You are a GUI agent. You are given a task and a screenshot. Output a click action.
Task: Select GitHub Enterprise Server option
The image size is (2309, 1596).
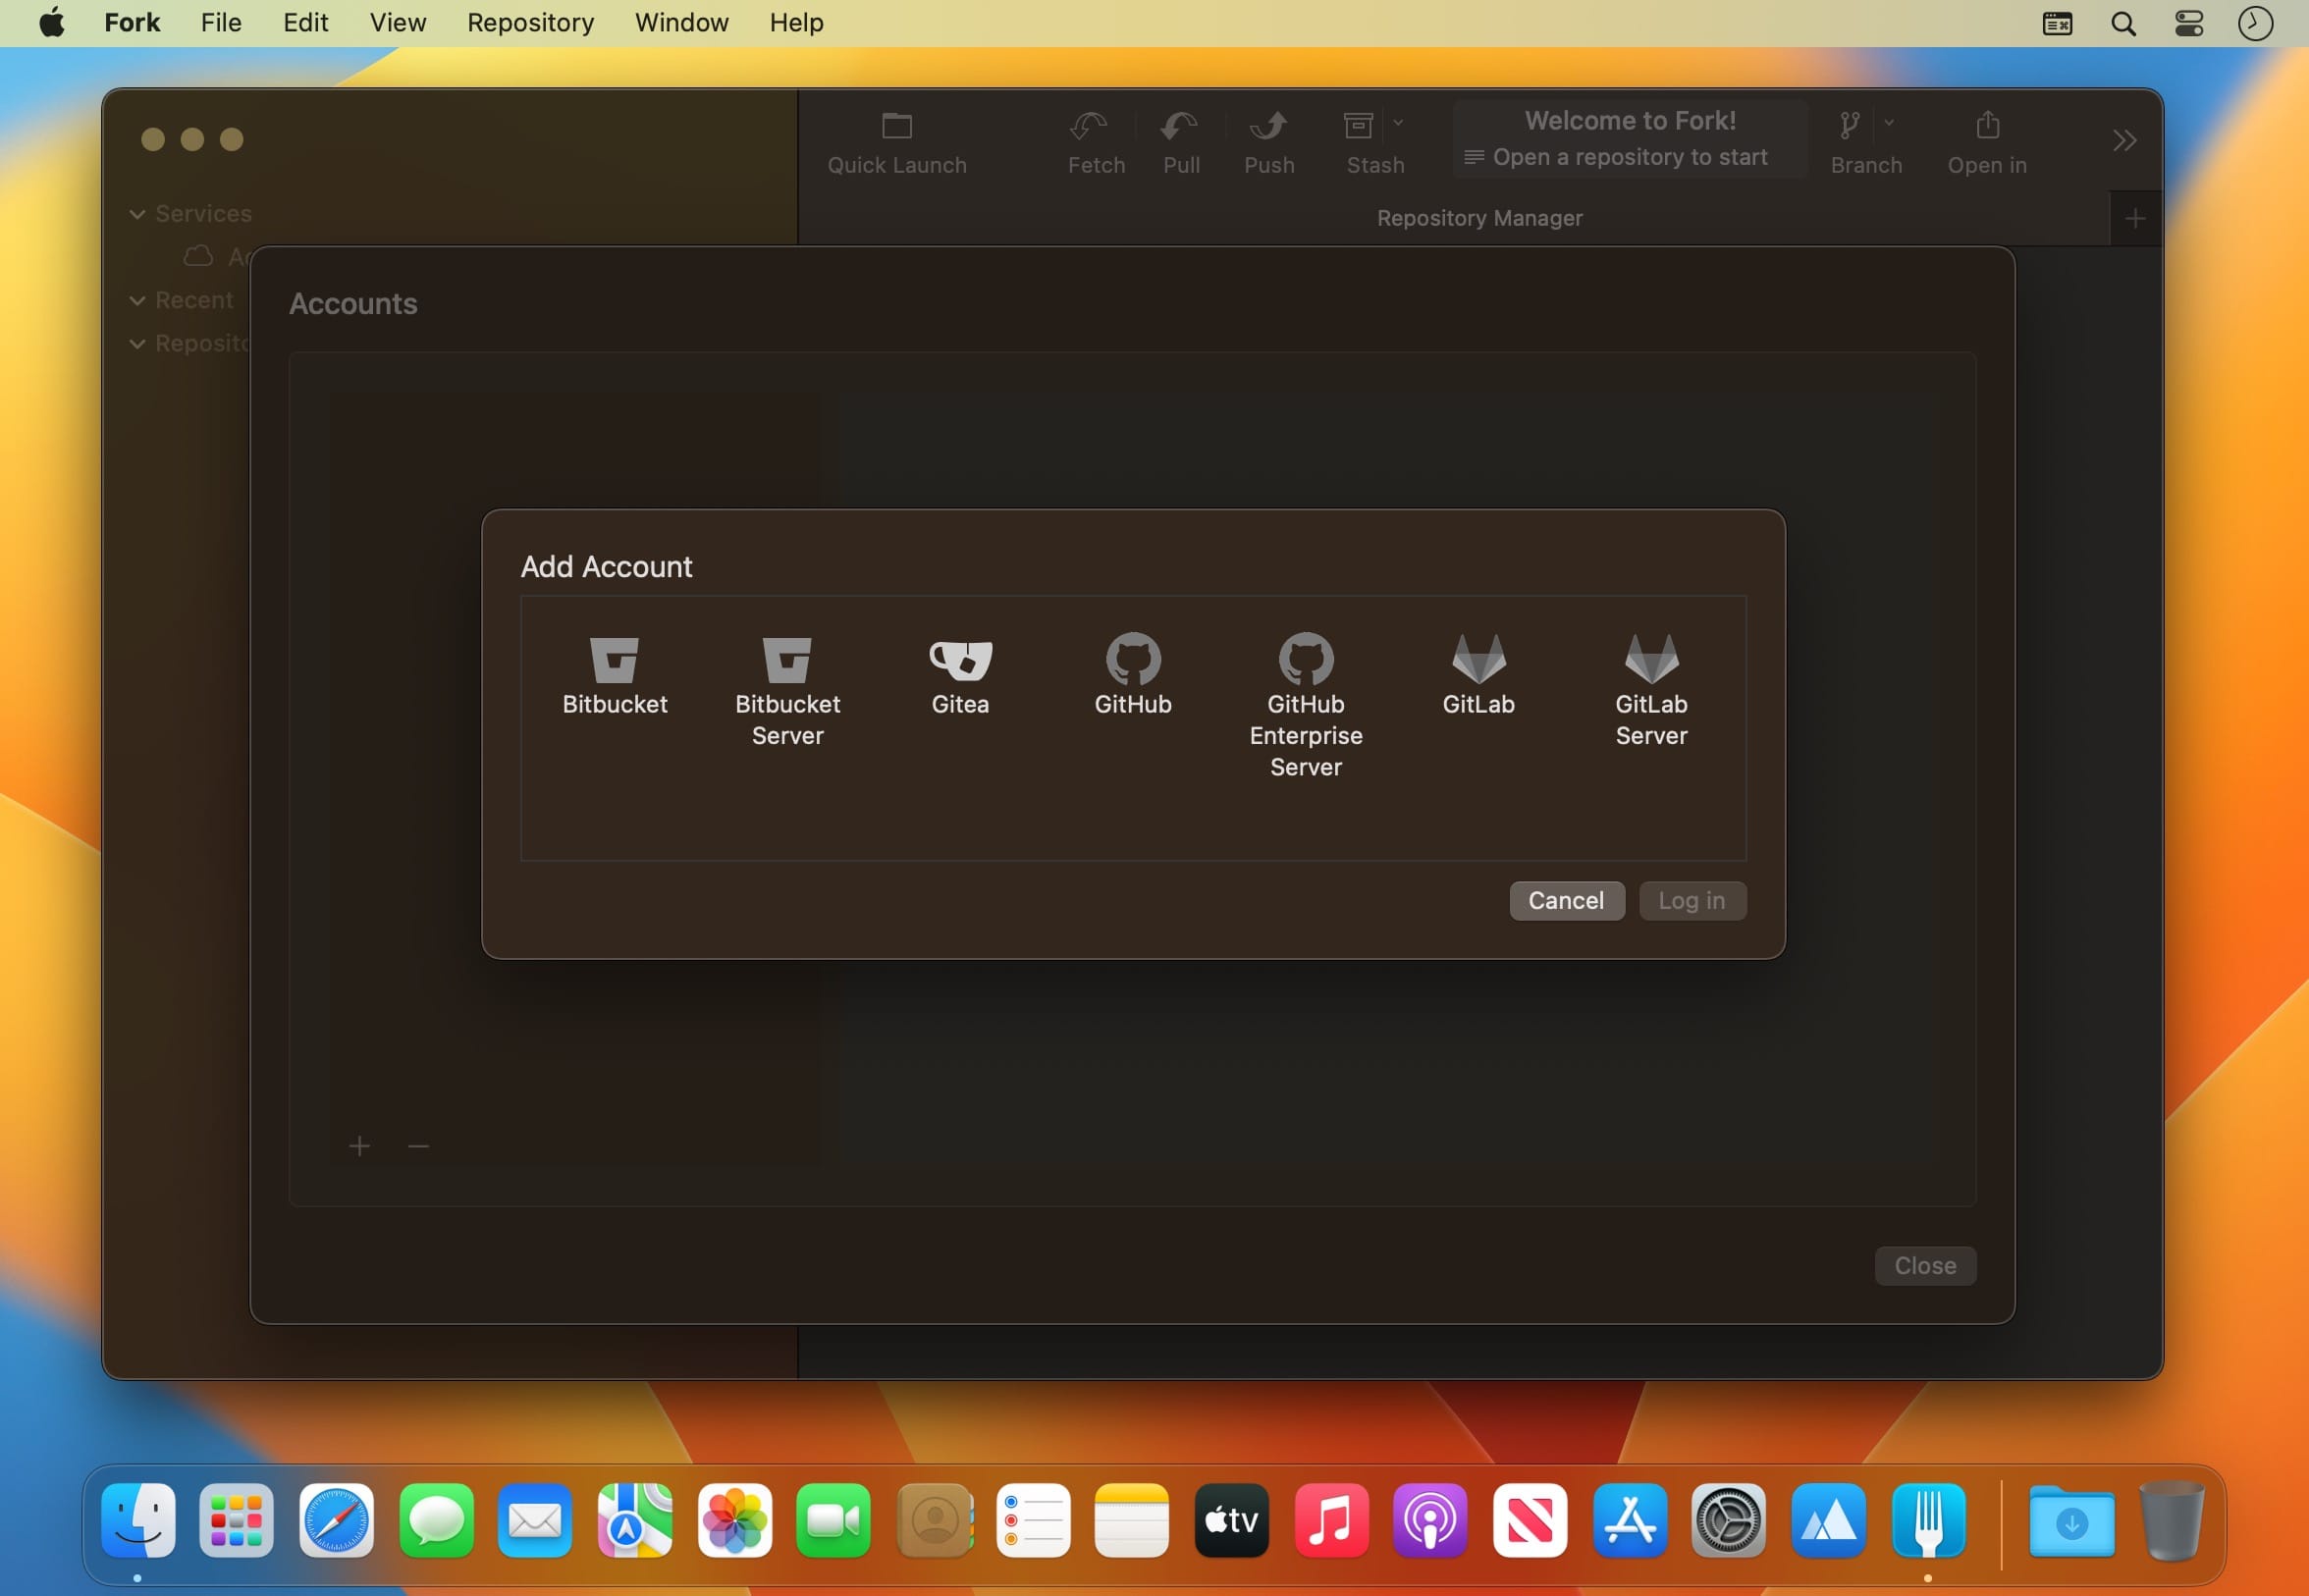tap(1305, 660)
